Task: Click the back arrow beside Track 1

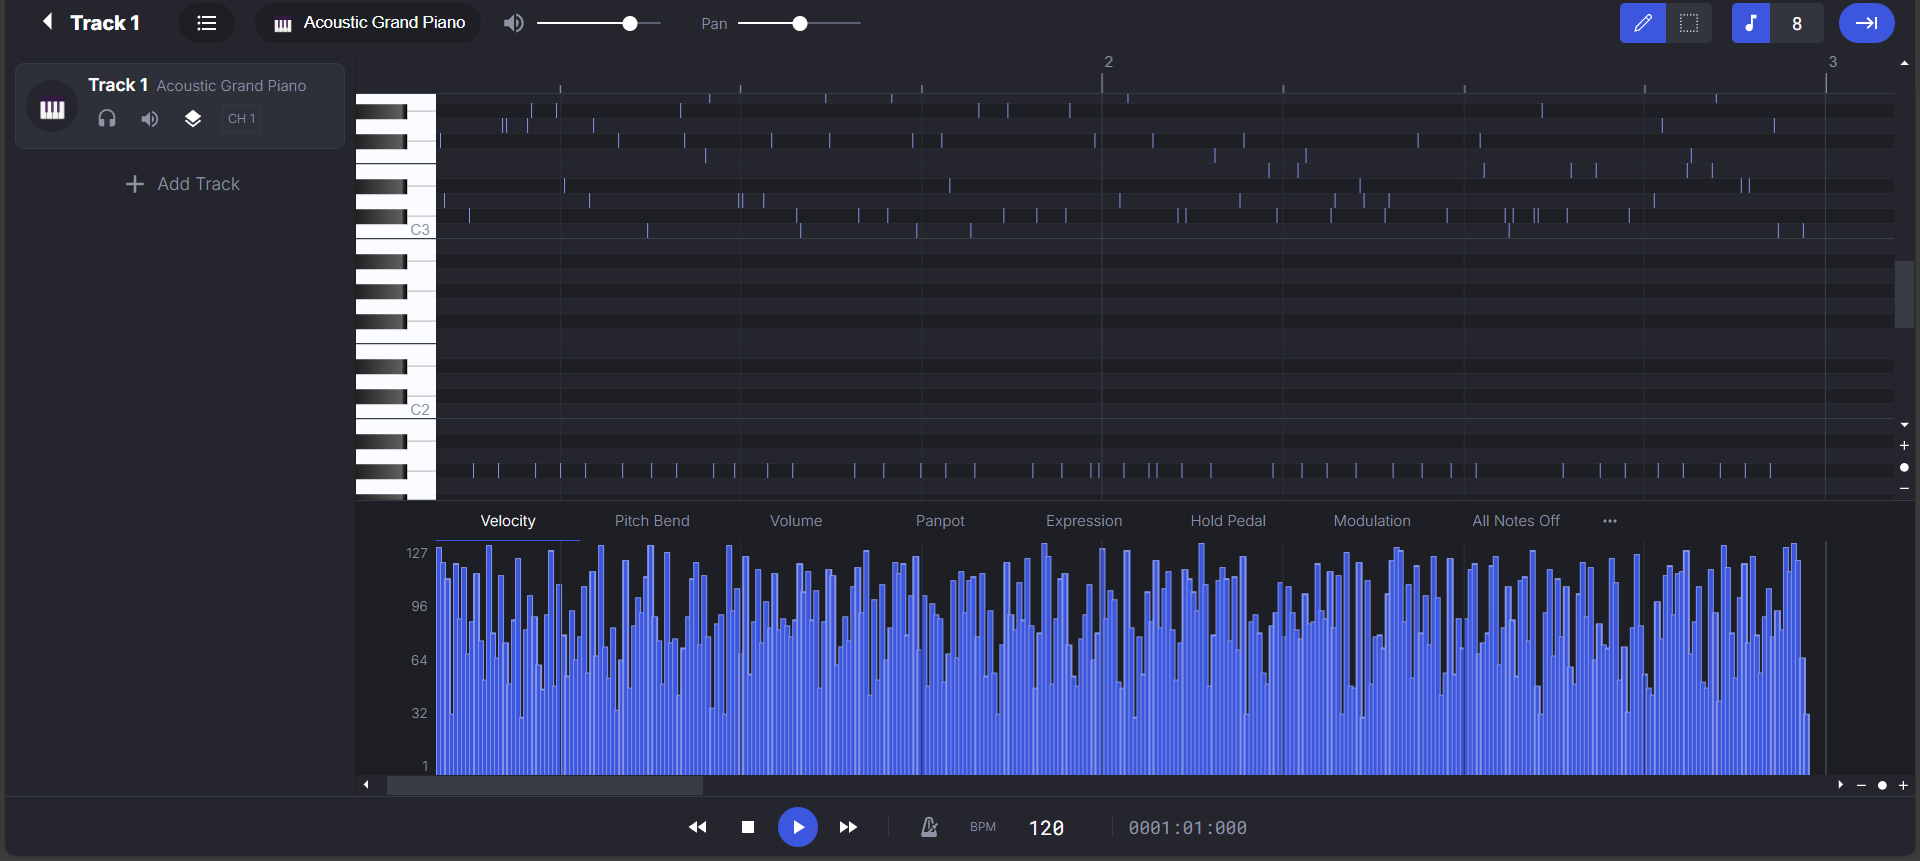Action: (47, 22)
